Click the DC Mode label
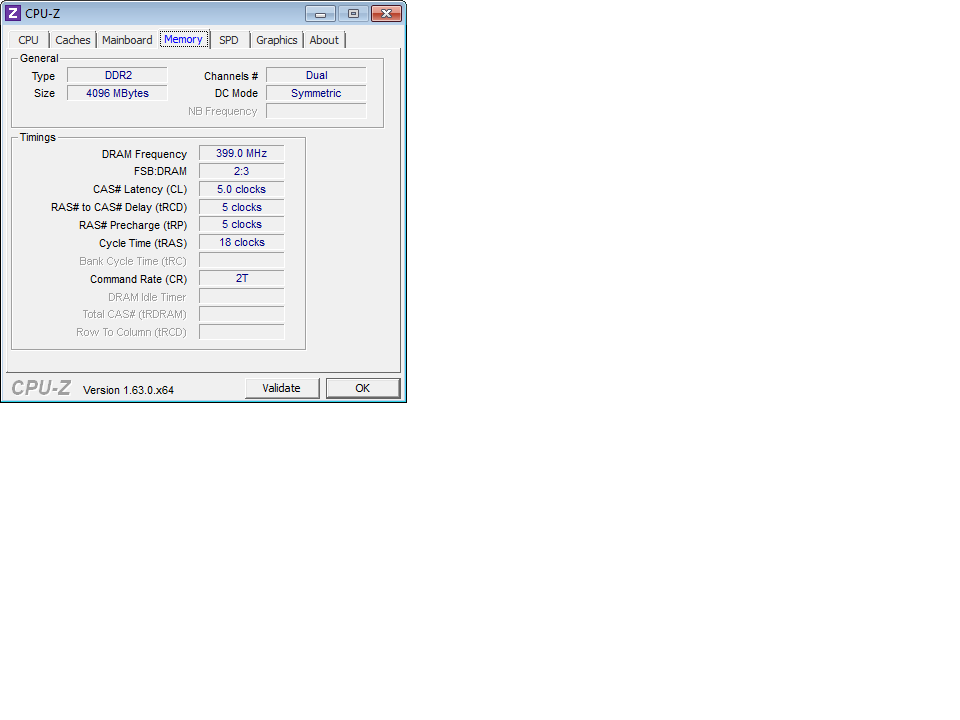960x720 pixels. point(236,93)
